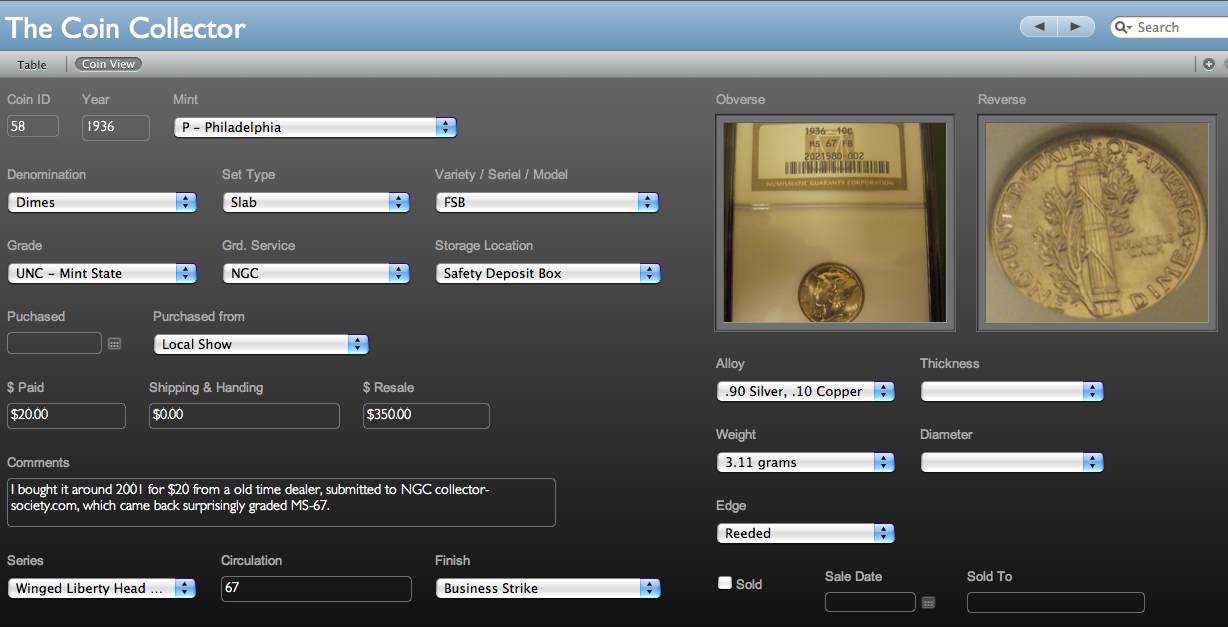The width and height of the screenshot is (1228, 627).
Task: Open calendar picker beside Purchased date
Action: click(x=114, y=343)
